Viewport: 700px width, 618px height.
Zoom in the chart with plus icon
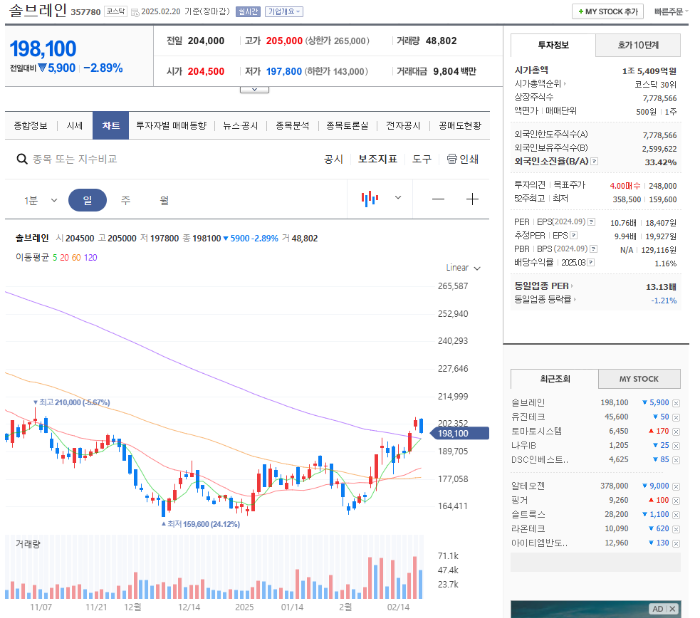click(472, 199)
